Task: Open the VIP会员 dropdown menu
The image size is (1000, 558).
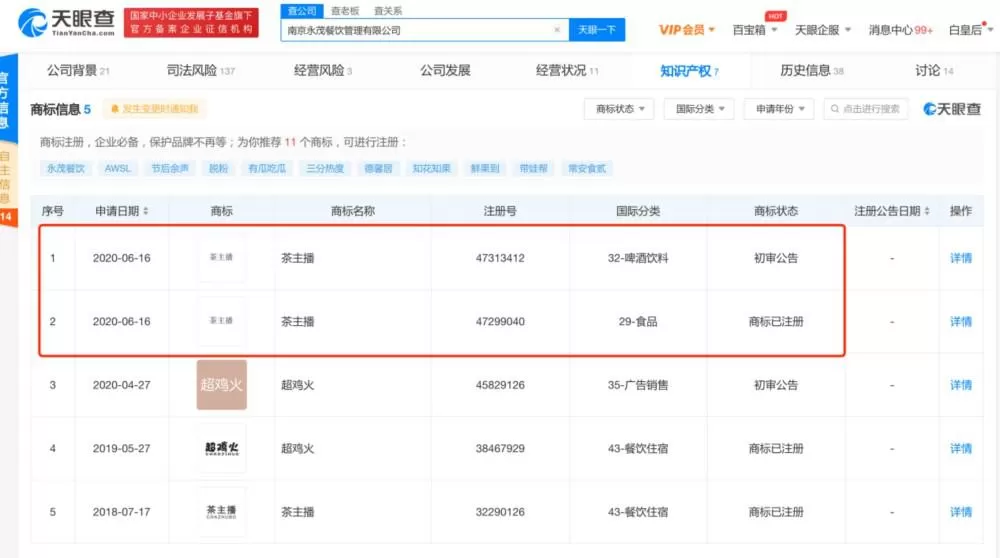Action: pos(686,30)
